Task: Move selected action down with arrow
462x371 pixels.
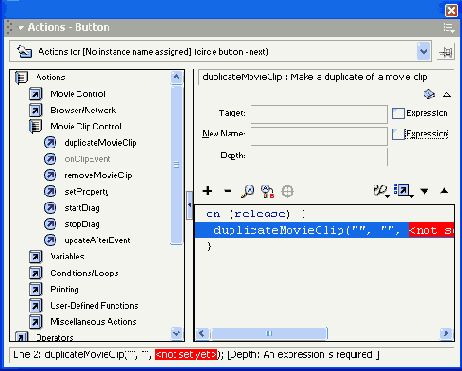Action: [424, 191]
